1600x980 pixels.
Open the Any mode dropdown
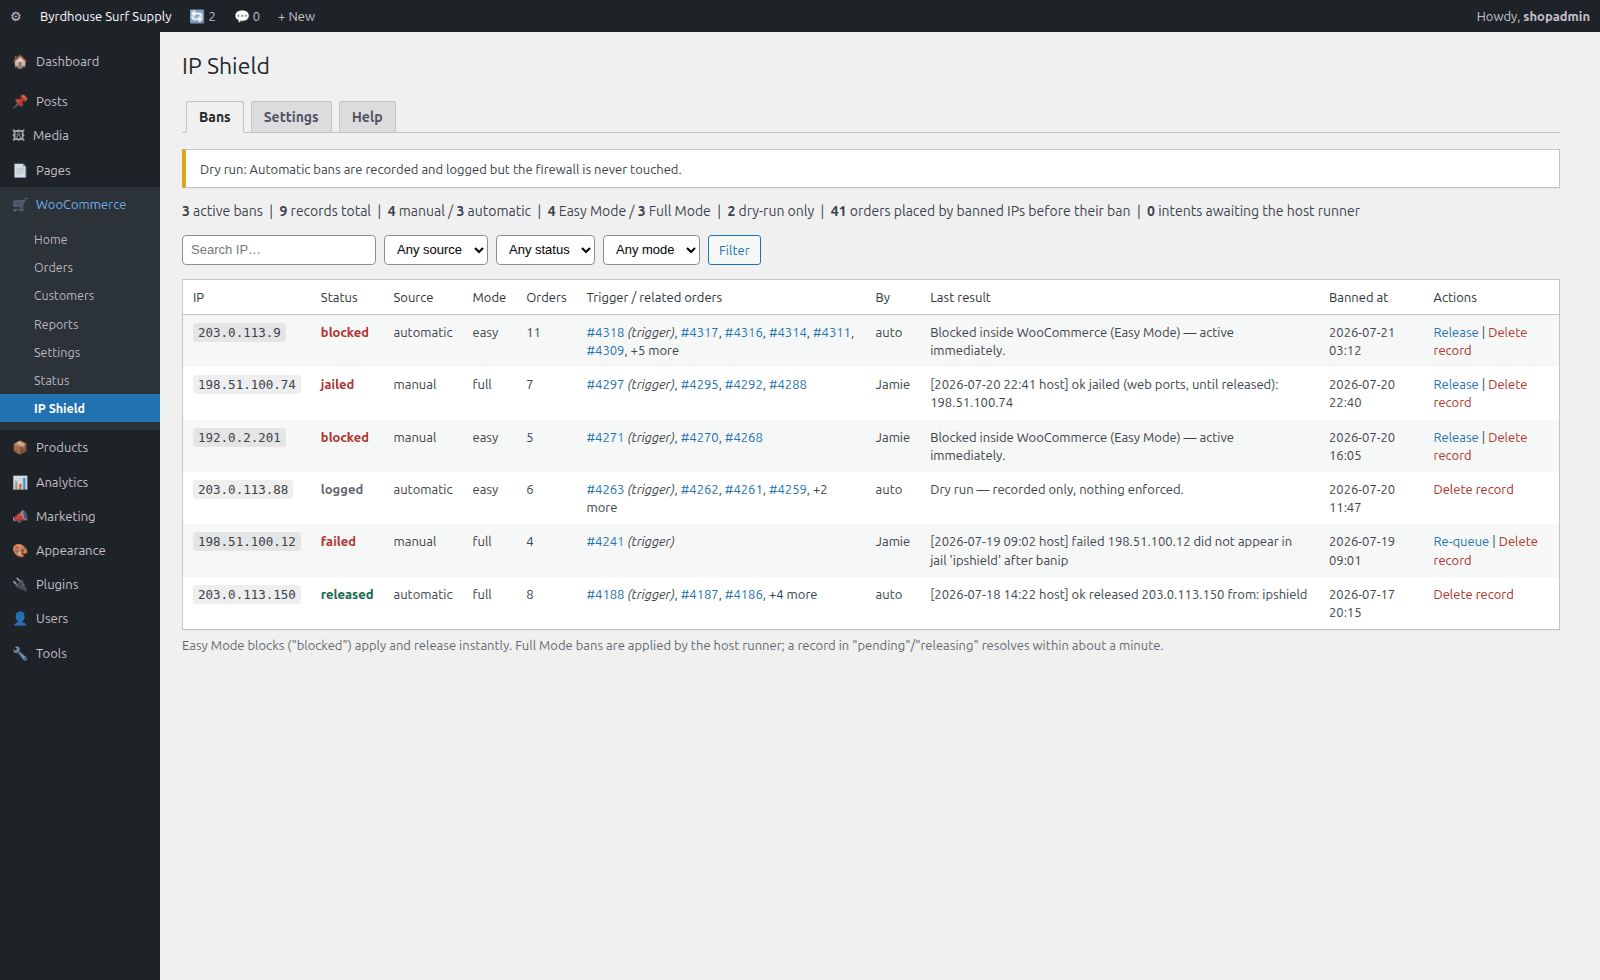[x=651, y=250]
